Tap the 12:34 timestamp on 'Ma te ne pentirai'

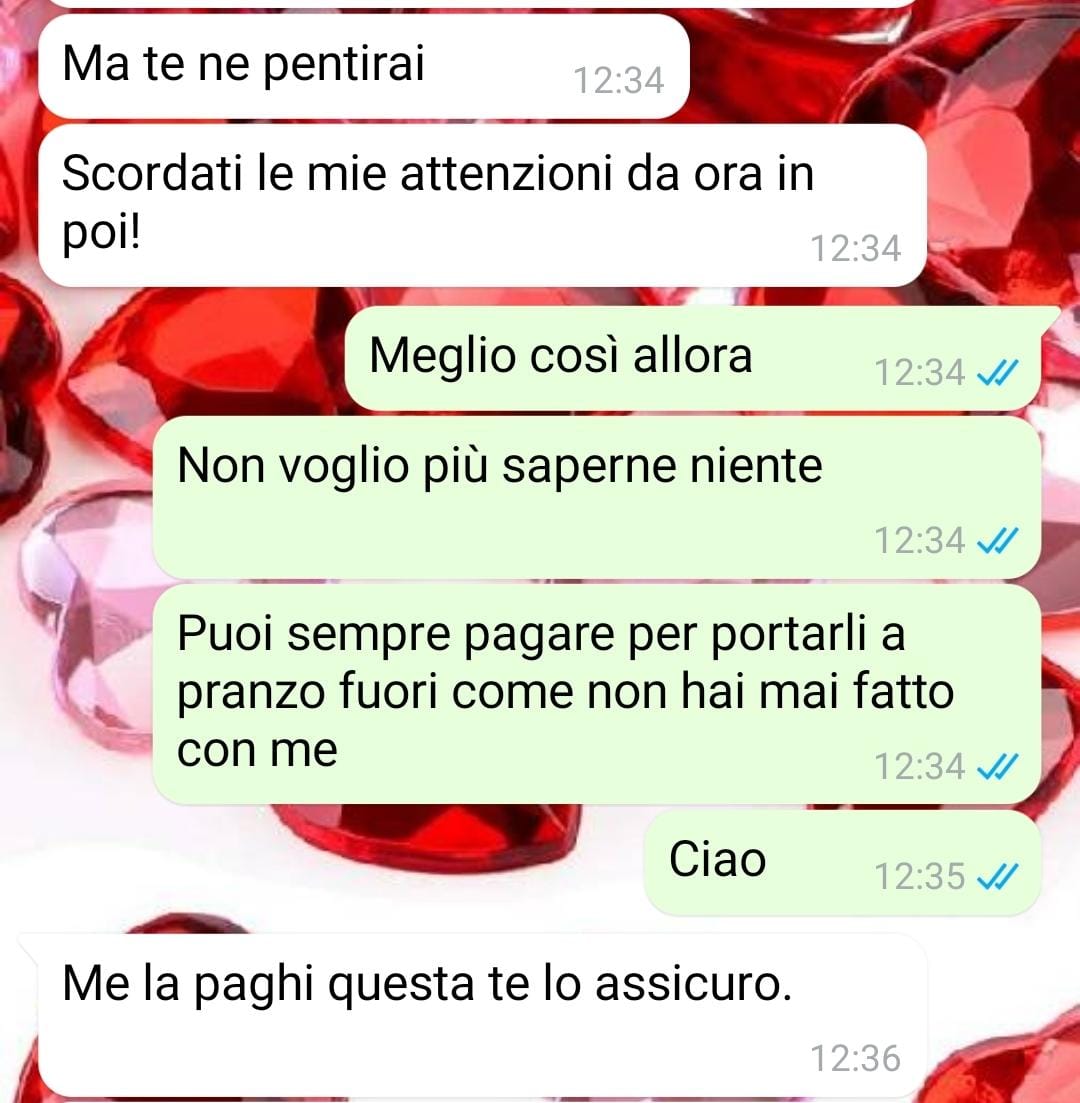pyautogui.click(x=618, y=80)
